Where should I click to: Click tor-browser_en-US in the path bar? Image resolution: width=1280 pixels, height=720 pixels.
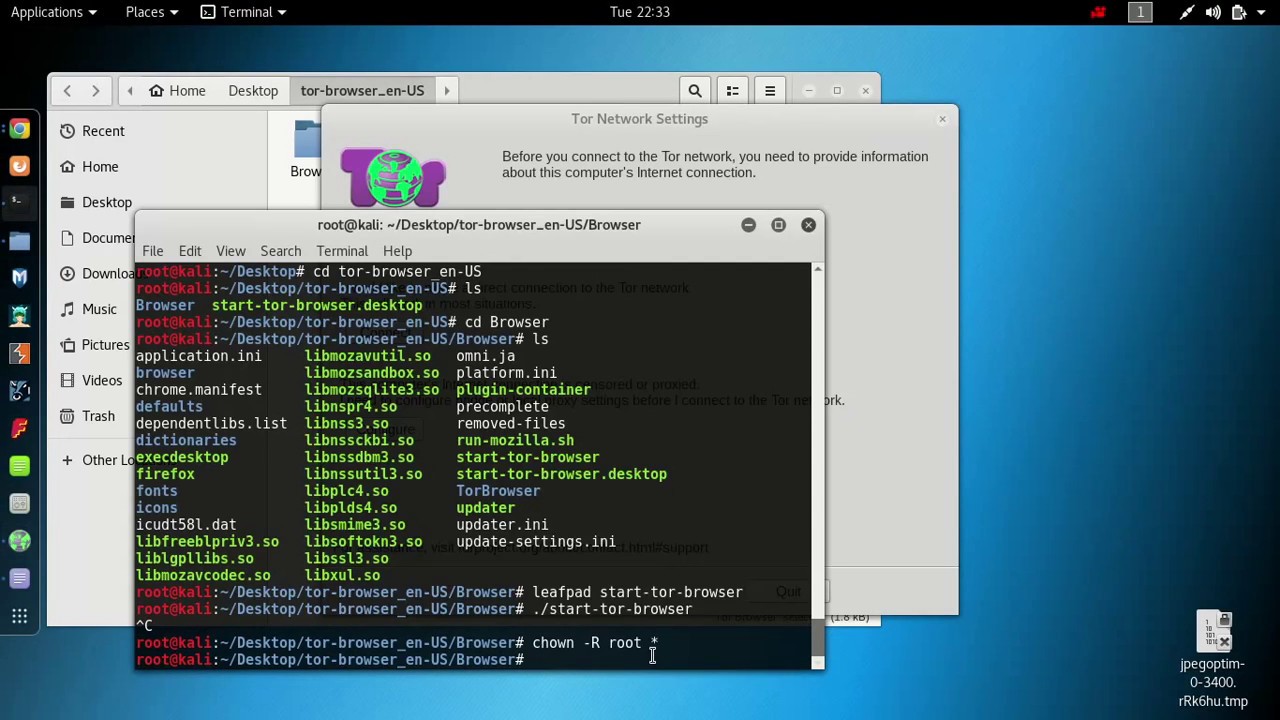point(362,91)
